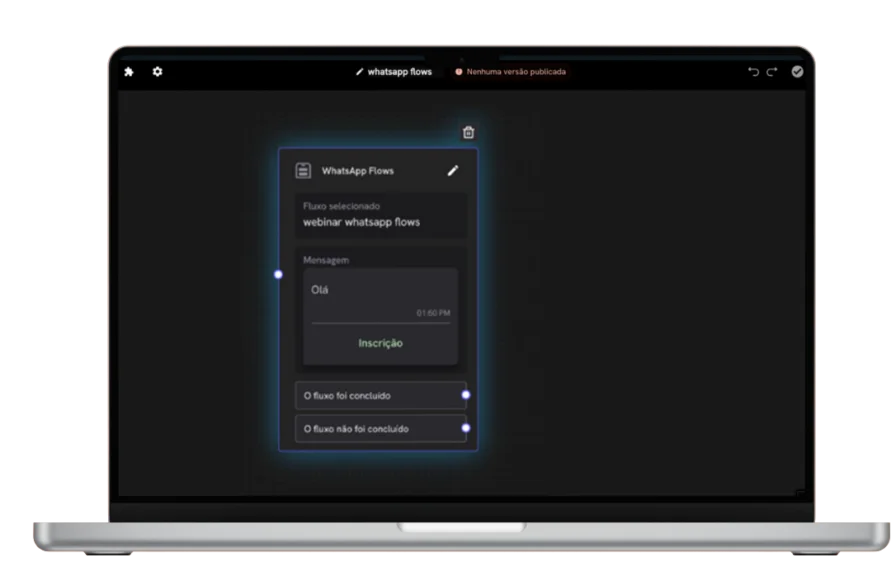Screen dimensions: 891x581
Task: Click connector dot for "O fluxo não foi concluído"
Action: pos(466,428)
